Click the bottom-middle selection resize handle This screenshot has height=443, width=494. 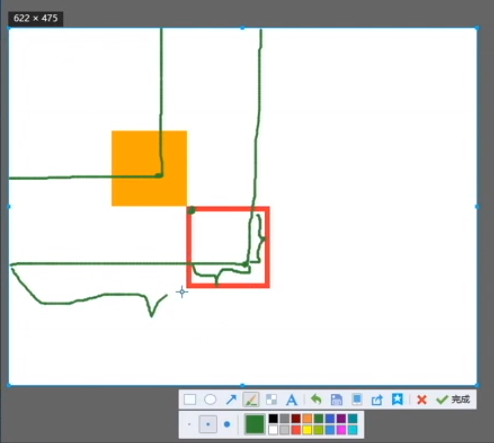tap(243, 385)
